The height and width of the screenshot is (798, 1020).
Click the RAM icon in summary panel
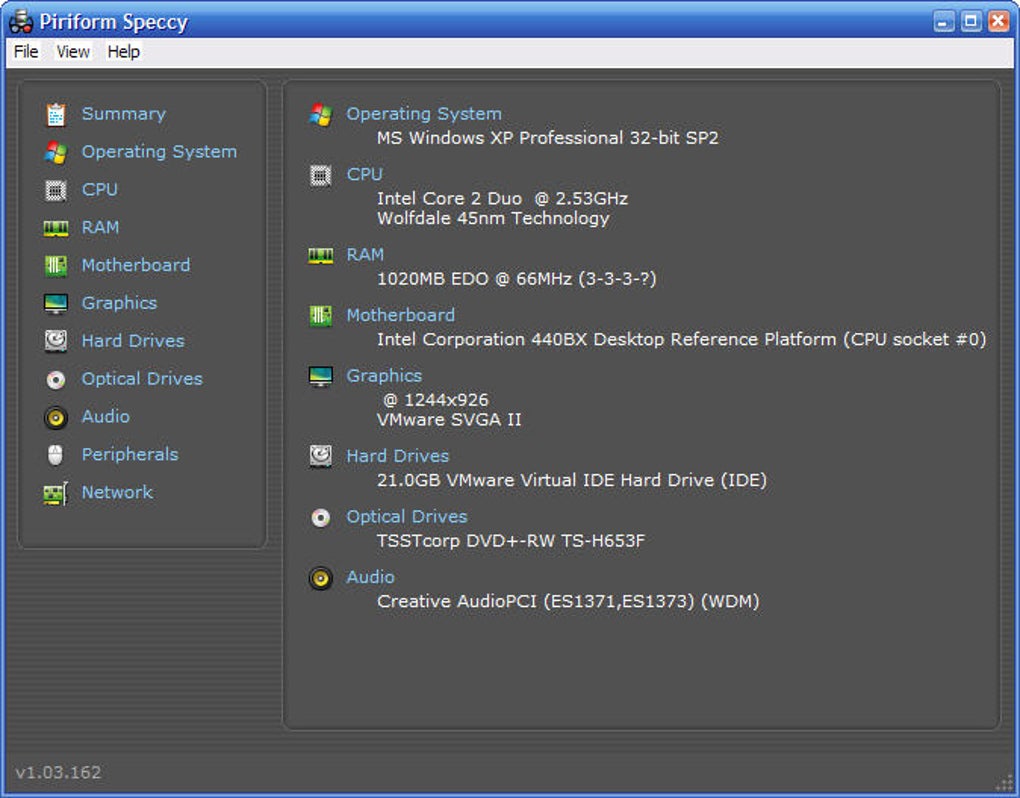pyautogui.click(x=321, y=256)
